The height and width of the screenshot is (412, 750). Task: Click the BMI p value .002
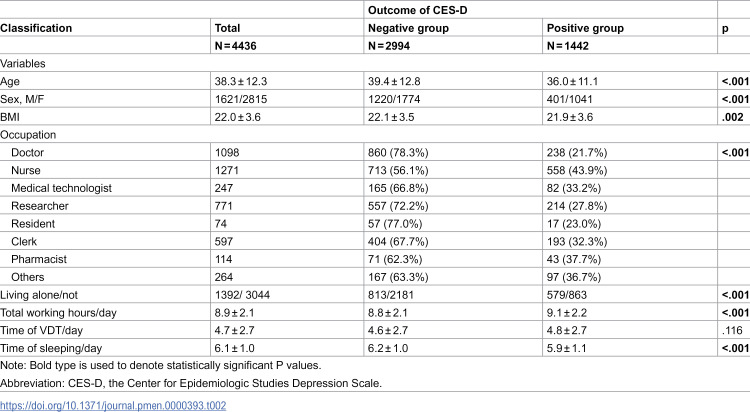pos(732,117)
